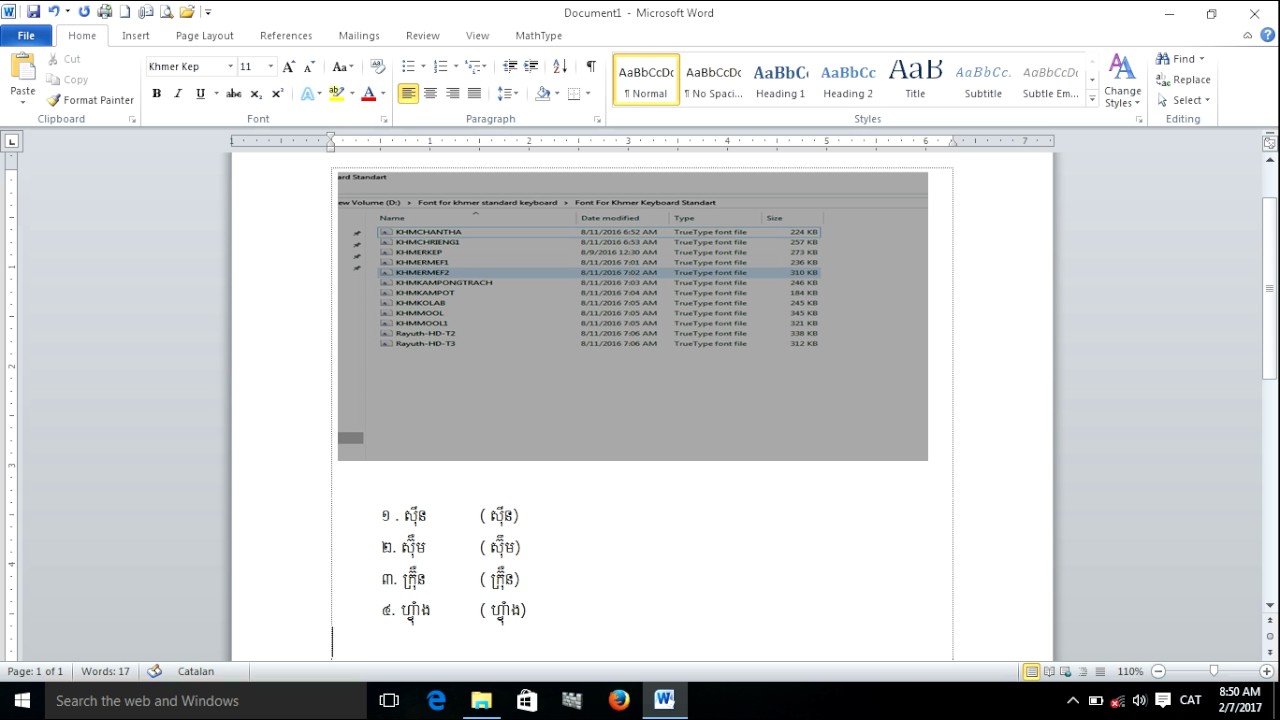Click the embedded font folder screenshot image
Image resolution: width=1280 pixels, height=720 pixels.
[632, 316]
